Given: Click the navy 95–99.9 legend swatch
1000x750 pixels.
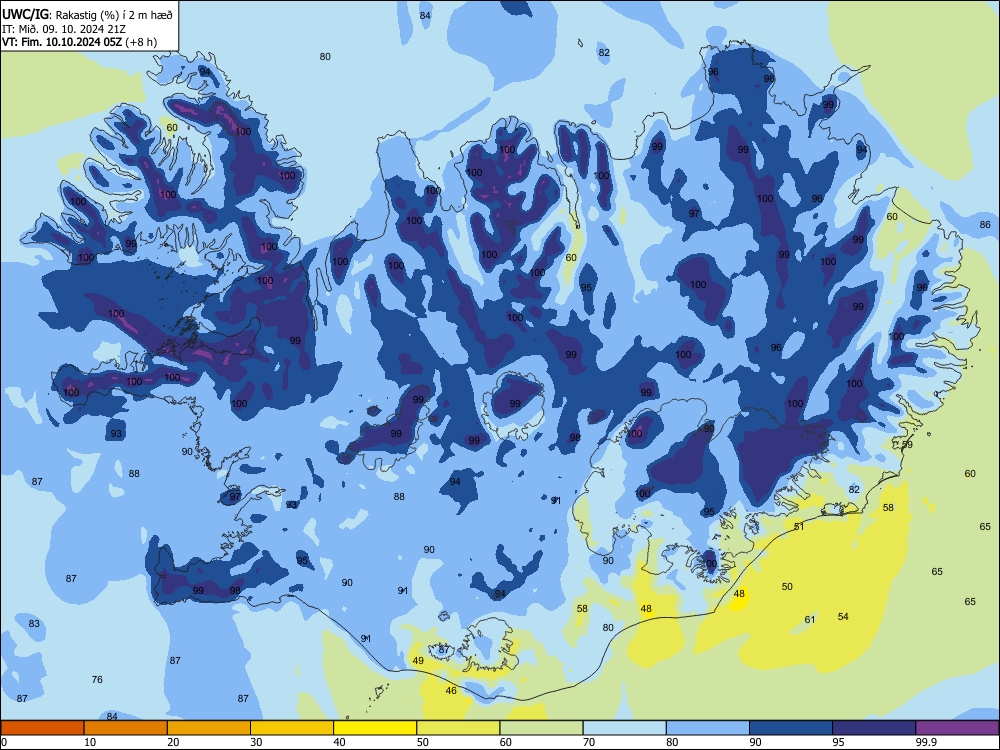Looking at the screenshot, I should (x=874, y=728).
